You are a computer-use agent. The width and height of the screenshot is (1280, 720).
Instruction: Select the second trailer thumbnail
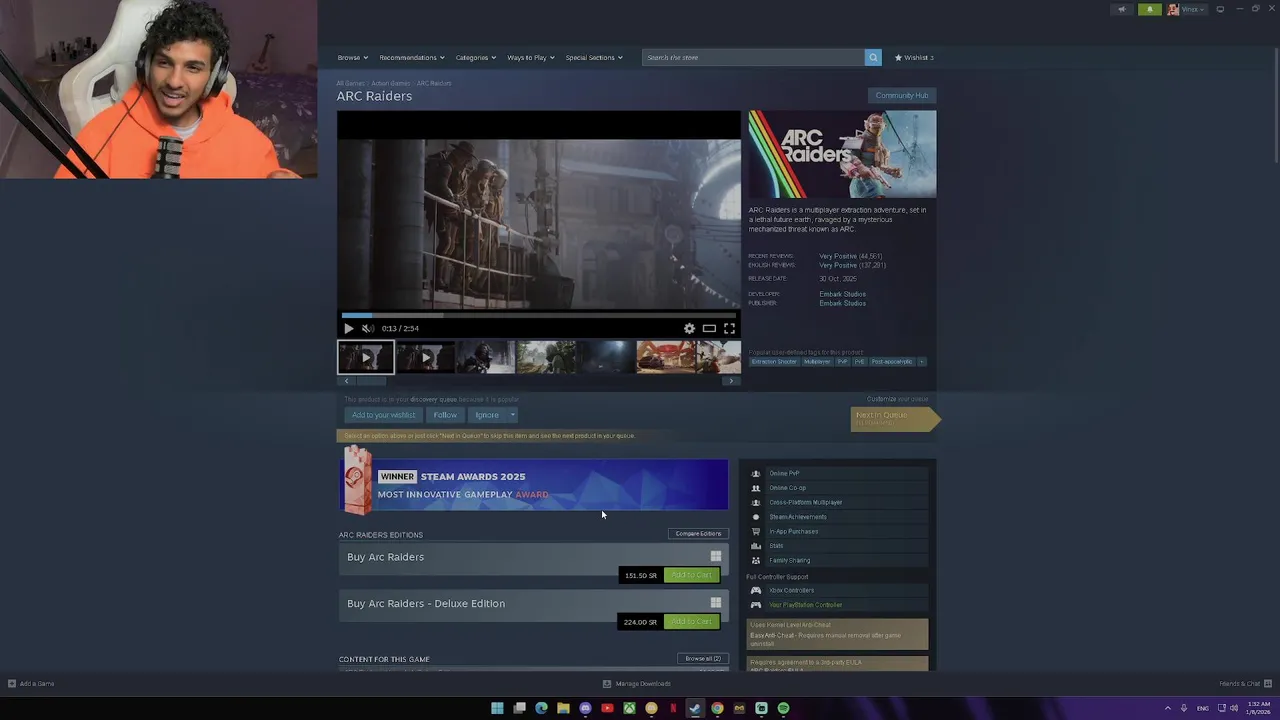[x=425, y=357]
